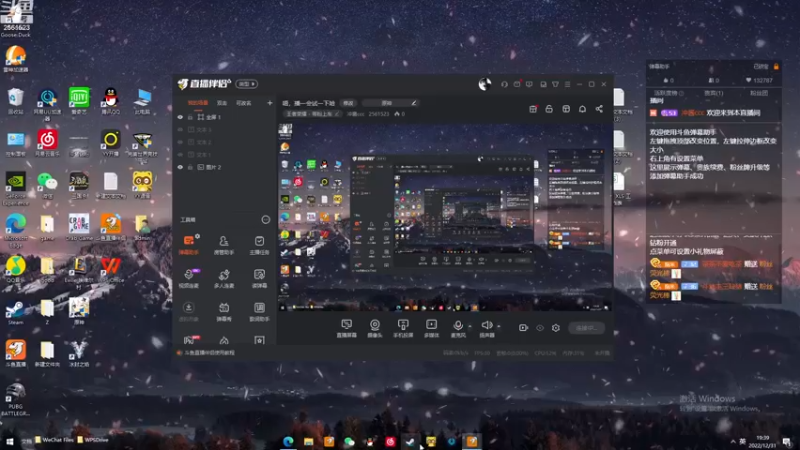Click the 麦克风 microphone icon
This screenshot has height=450, width=800.
pos(458,328)
